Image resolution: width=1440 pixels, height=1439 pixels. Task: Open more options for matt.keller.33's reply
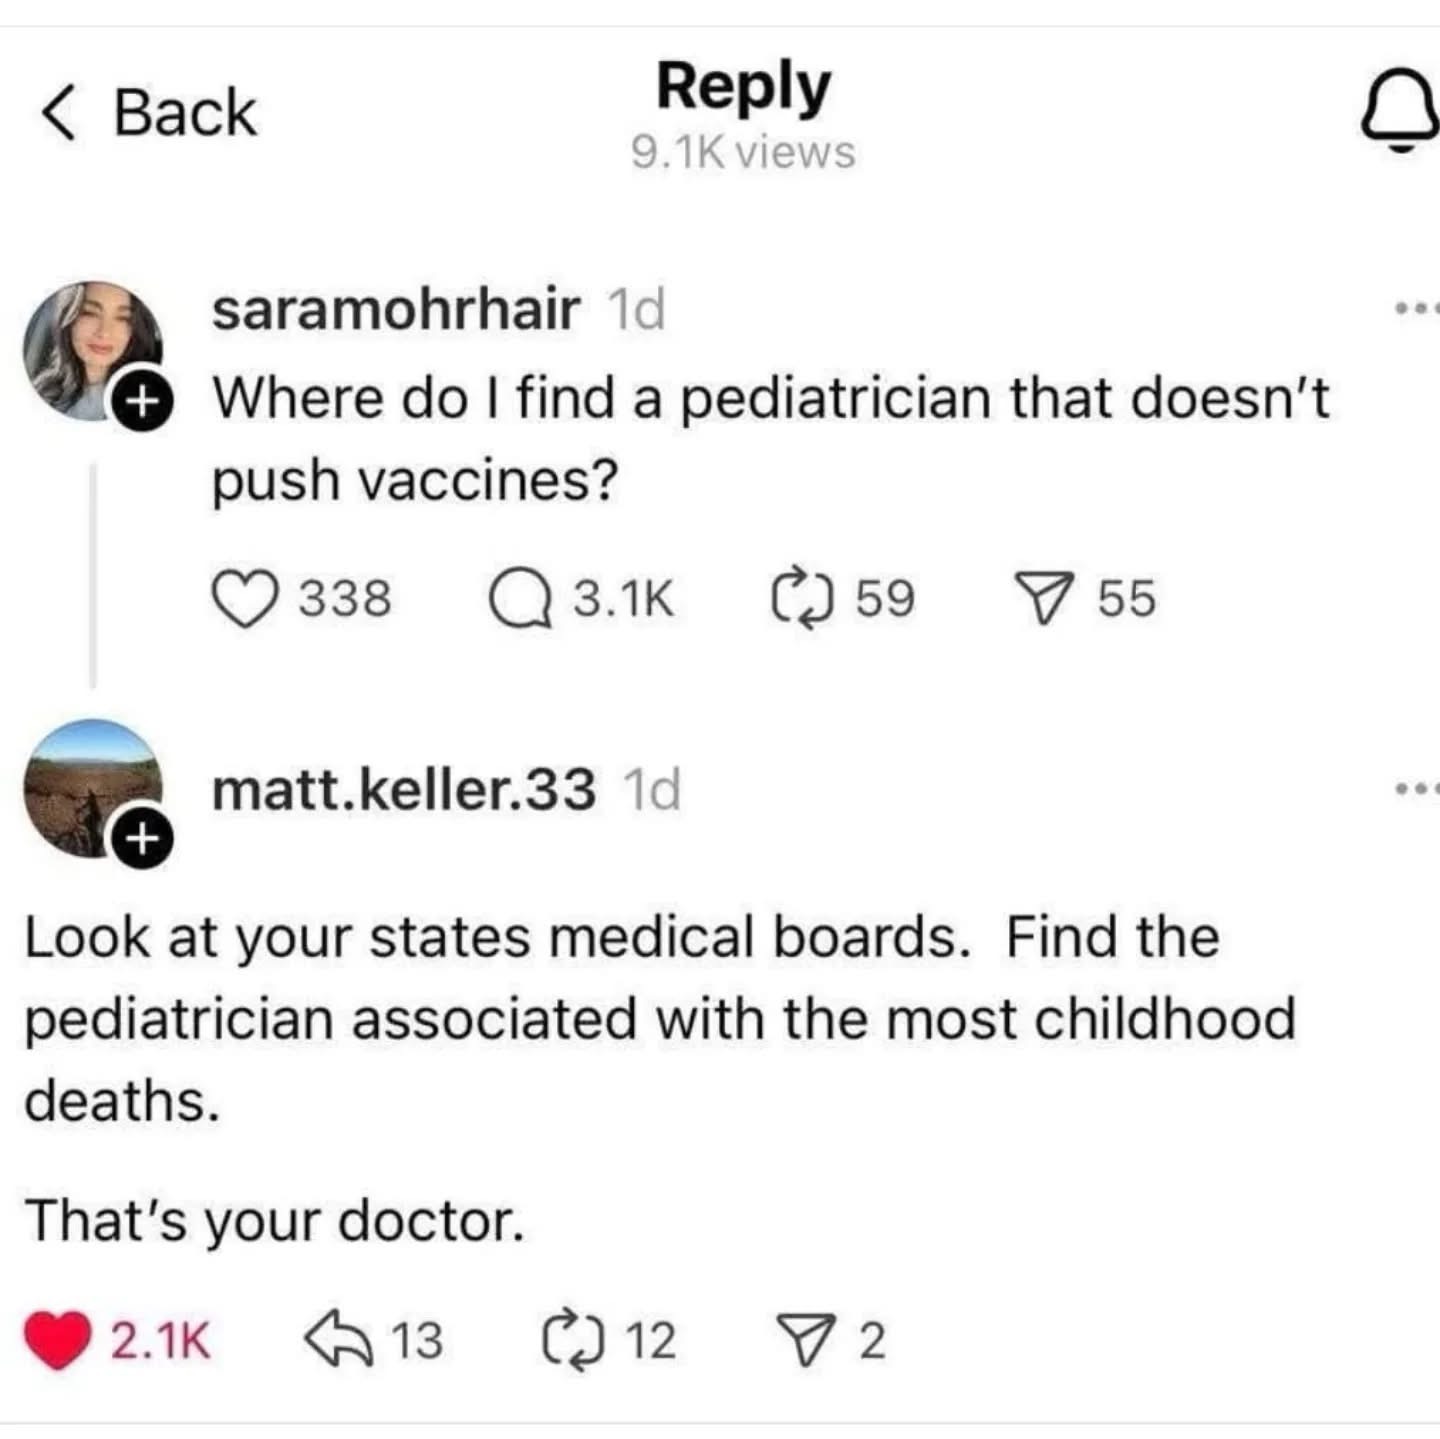coord(1418,790)
